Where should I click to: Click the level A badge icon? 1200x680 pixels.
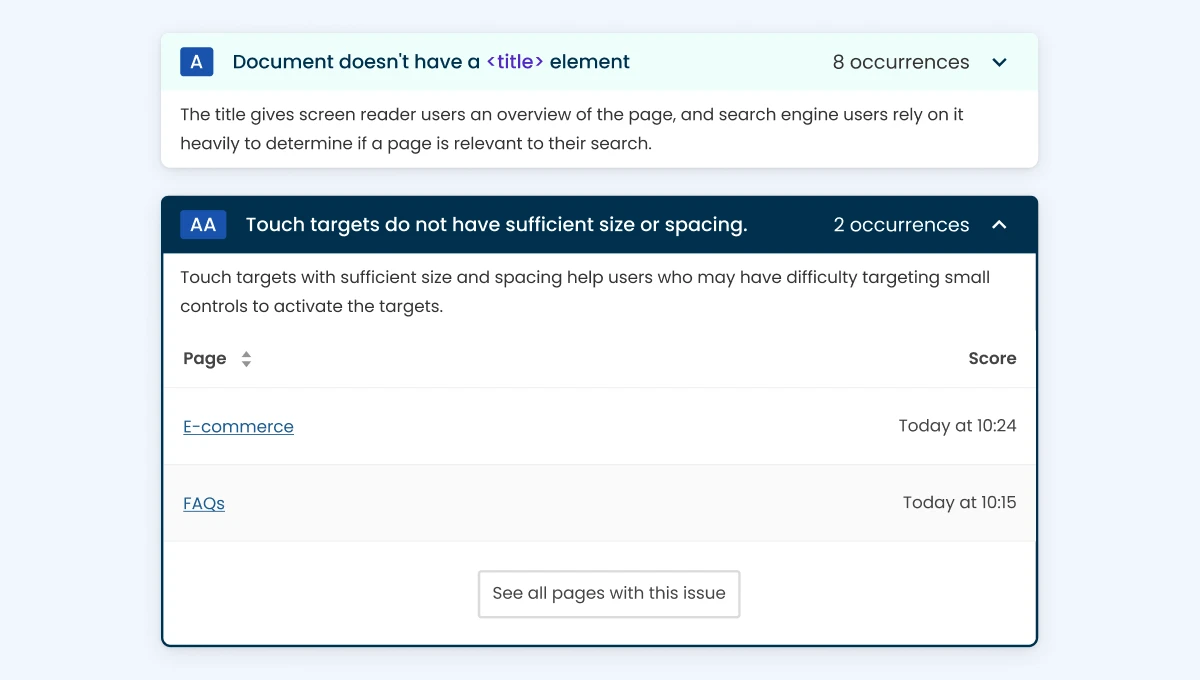196,61
